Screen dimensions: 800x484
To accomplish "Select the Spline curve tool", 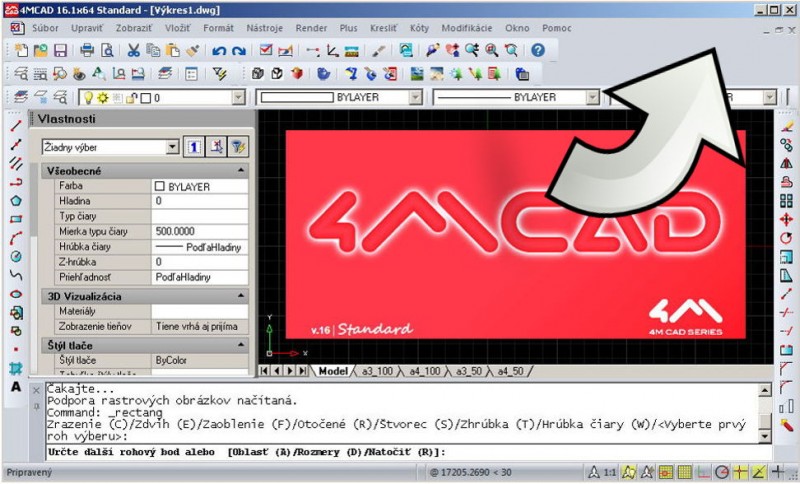I will point(16,275).
